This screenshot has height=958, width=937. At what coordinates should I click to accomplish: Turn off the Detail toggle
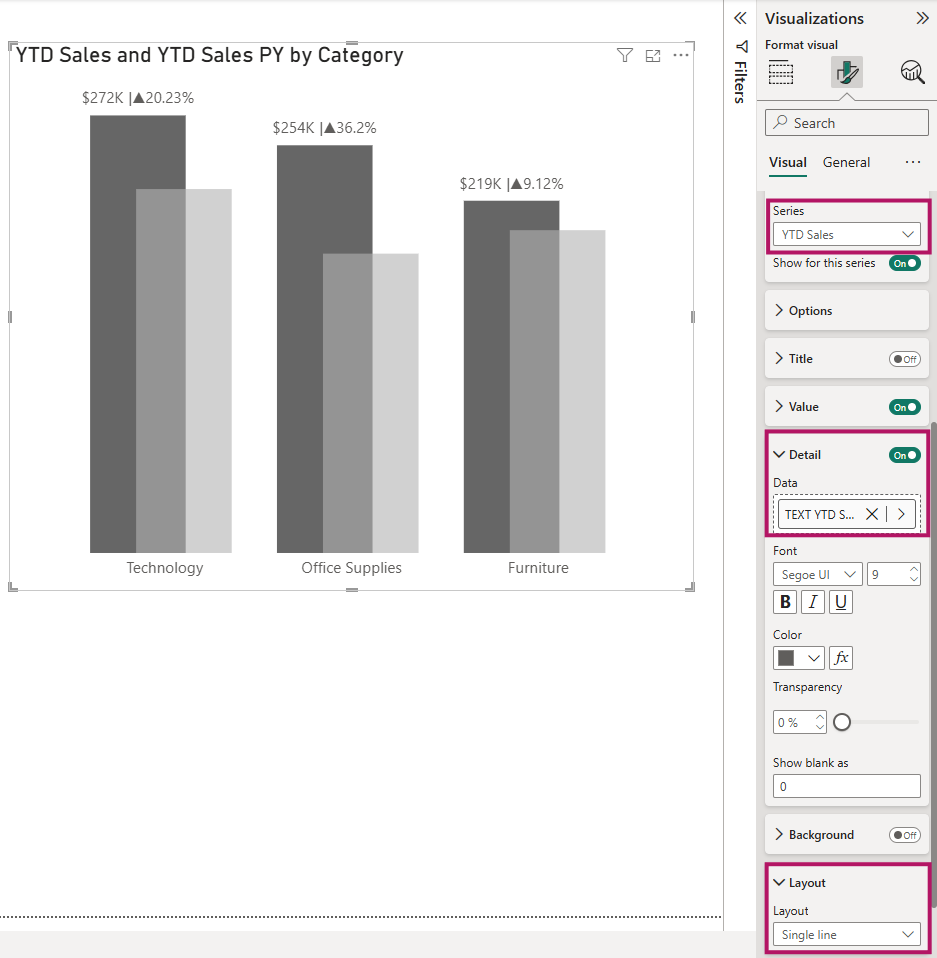pos(905,455)
